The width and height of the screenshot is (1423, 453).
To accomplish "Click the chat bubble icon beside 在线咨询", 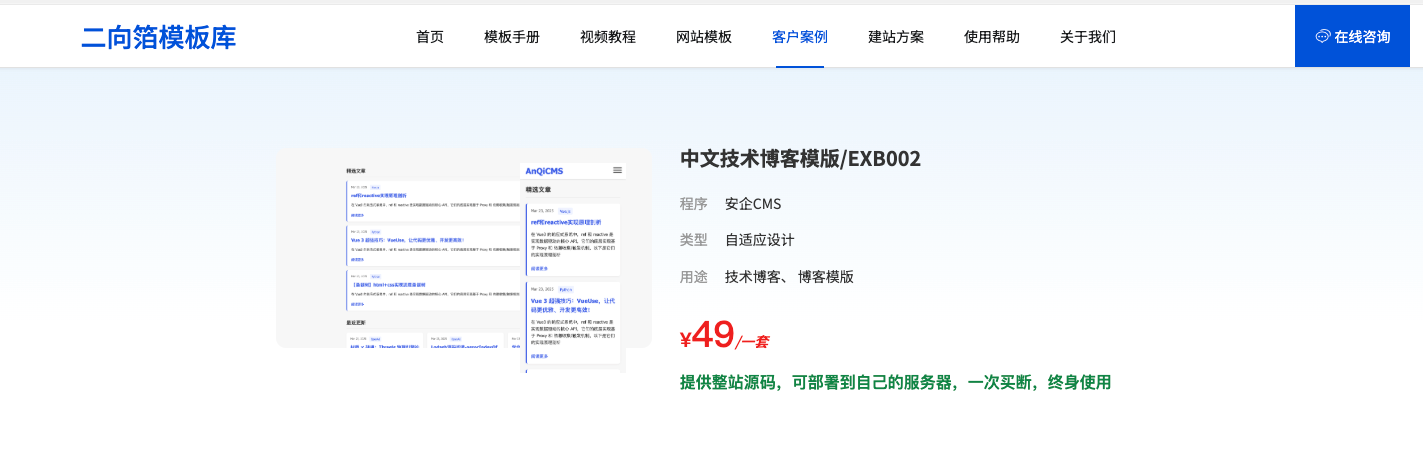I will (1322, 37).
